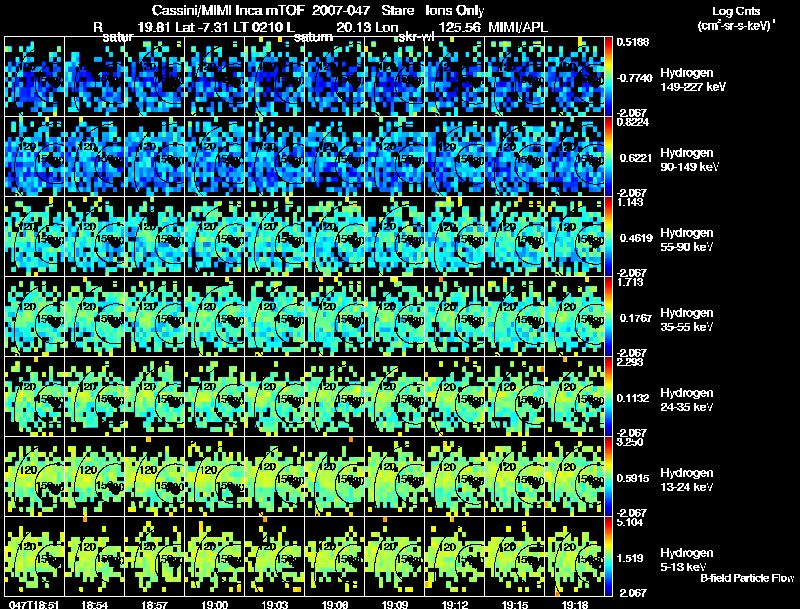Viewport: 800px width, 609px height.
Task: Select the '19:03' time label
Action: pyautogui.click(x=275, y=605)
